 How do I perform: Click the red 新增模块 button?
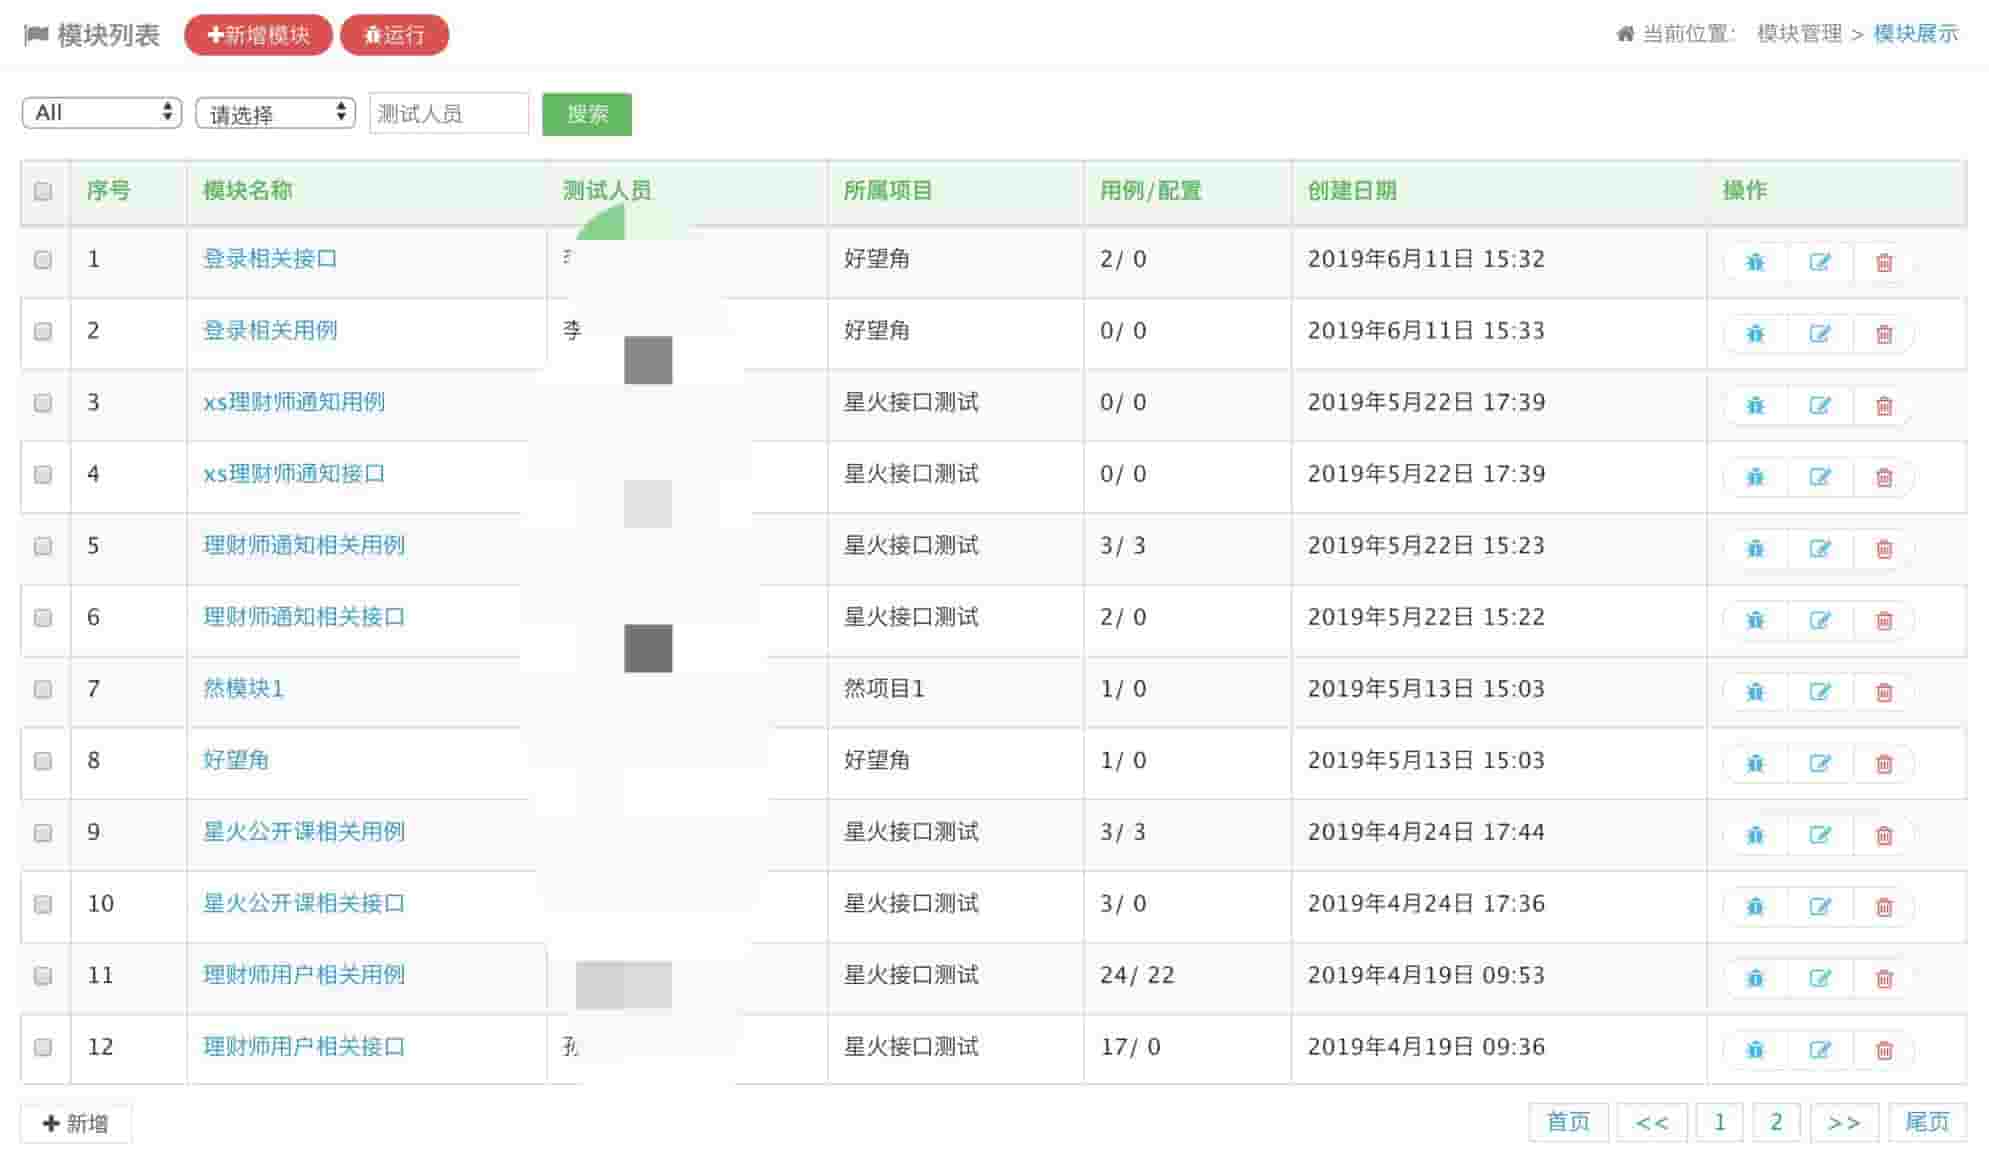click(258, 35)
